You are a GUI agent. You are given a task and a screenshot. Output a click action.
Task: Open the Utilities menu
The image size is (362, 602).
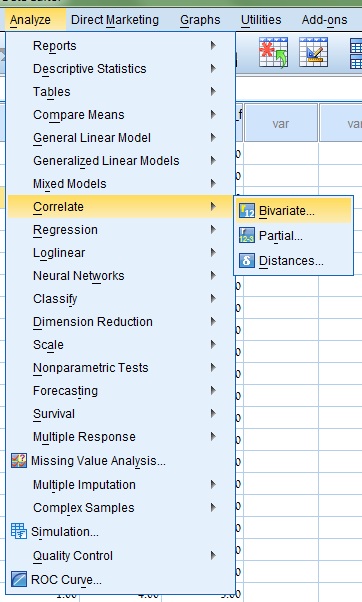261,20
